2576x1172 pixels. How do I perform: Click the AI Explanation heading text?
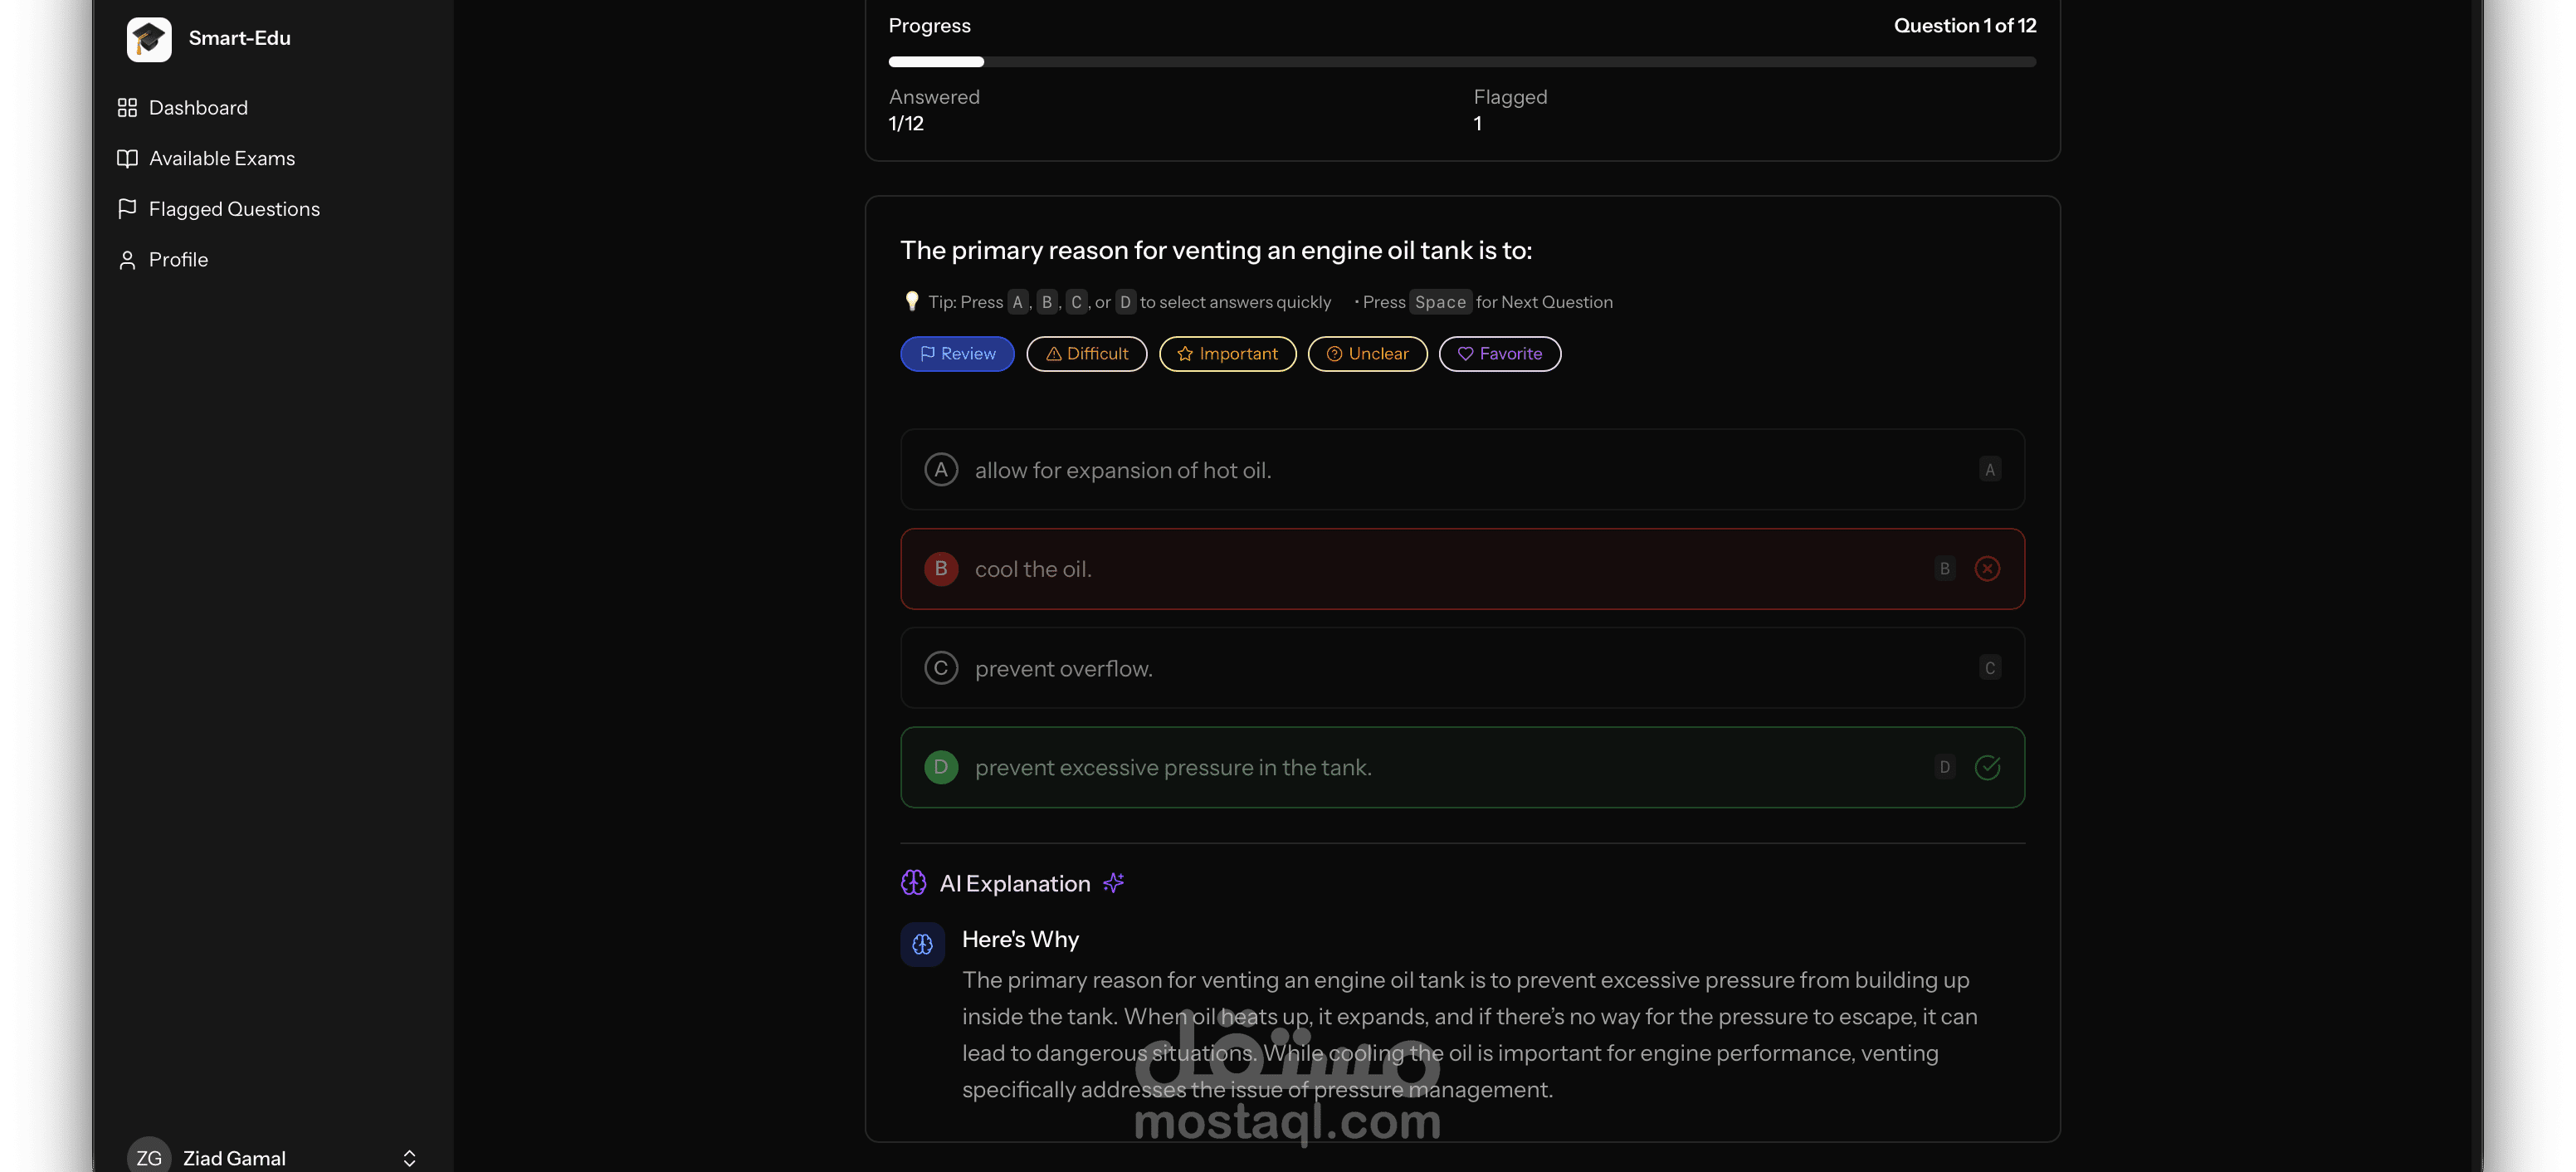[1014, 883]
